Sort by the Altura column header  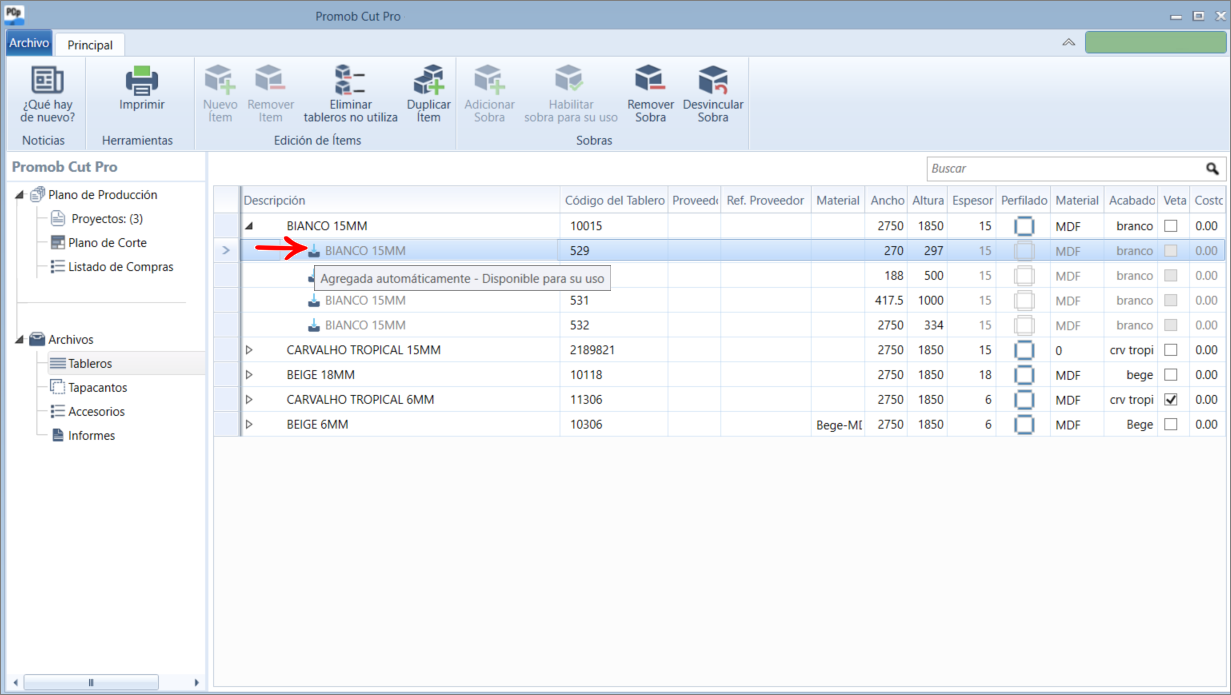pos(928,200)
